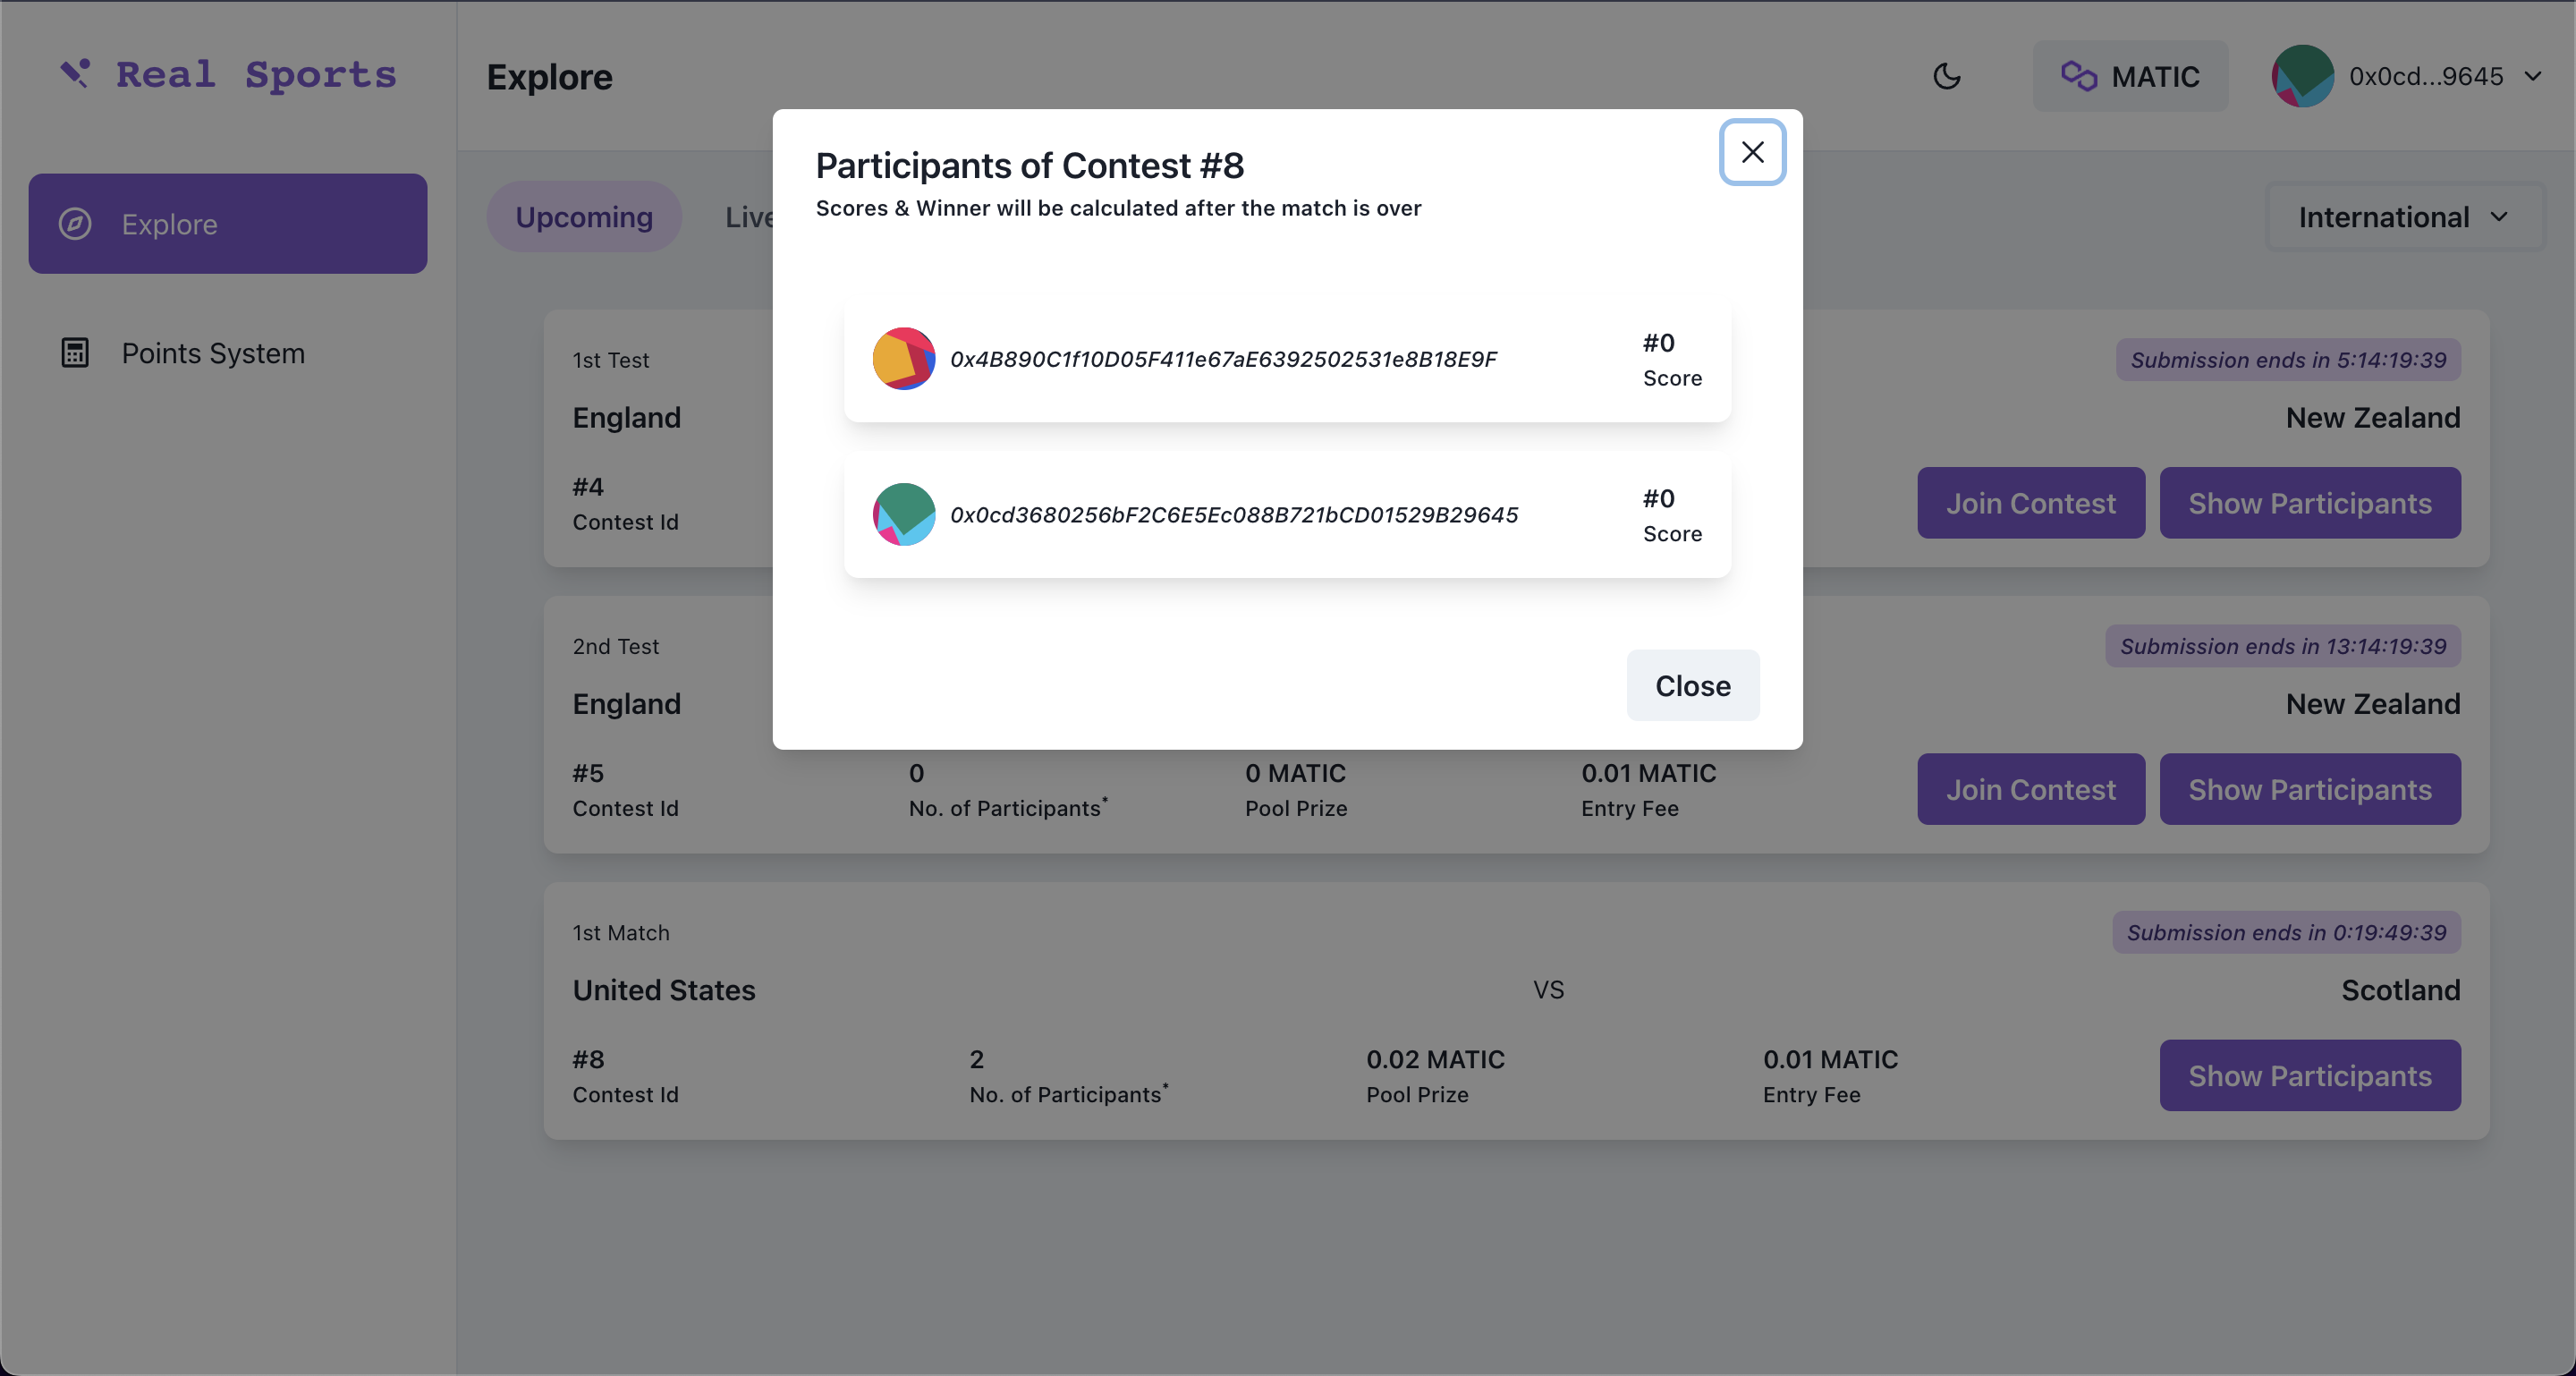Click the MATIC network icon in header
This screenshot has height=1376, width=2576.
(2081, 76)
